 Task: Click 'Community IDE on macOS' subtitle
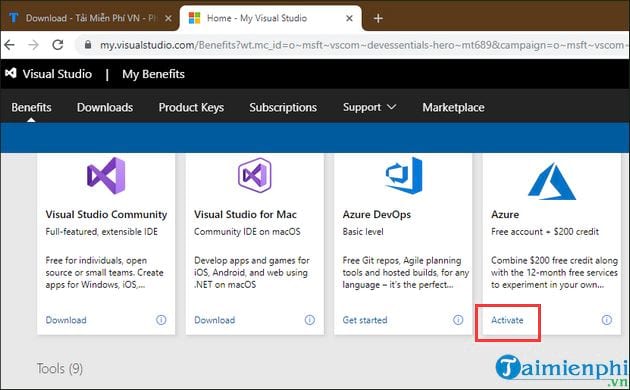[x=247, y=232]
